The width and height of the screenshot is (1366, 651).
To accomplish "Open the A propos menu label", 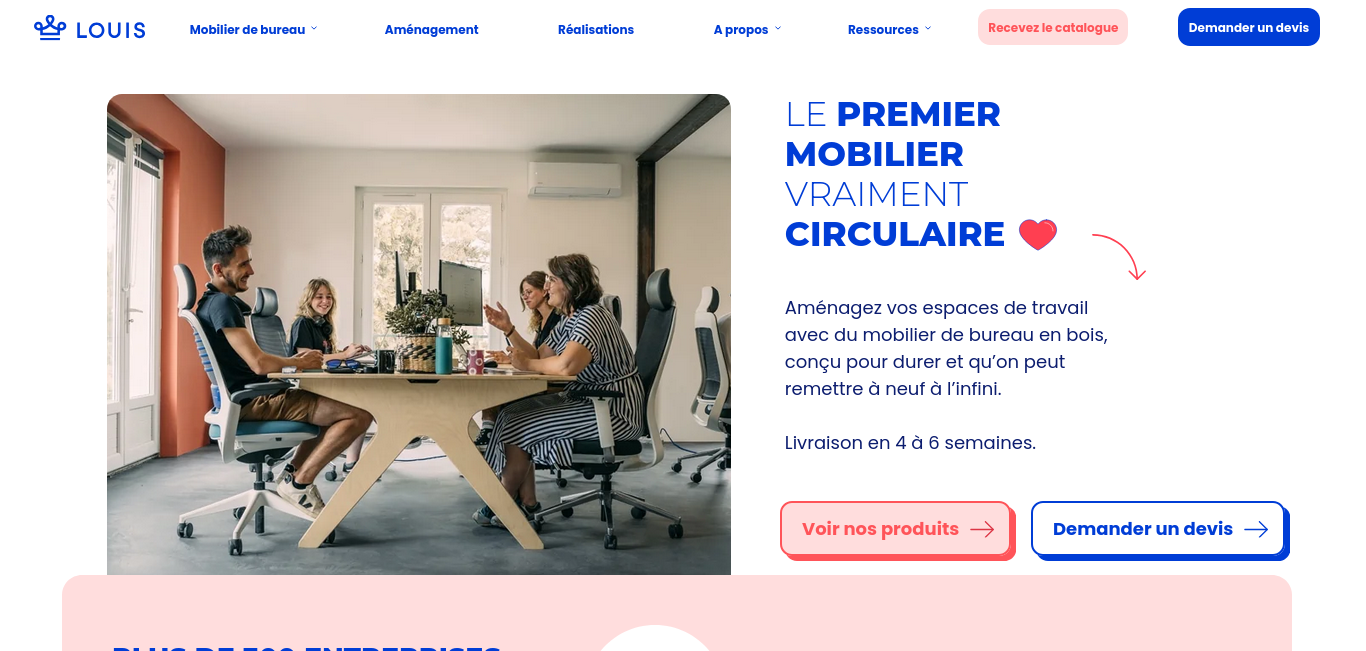I will pyautogui.click(x=741, y=30).
